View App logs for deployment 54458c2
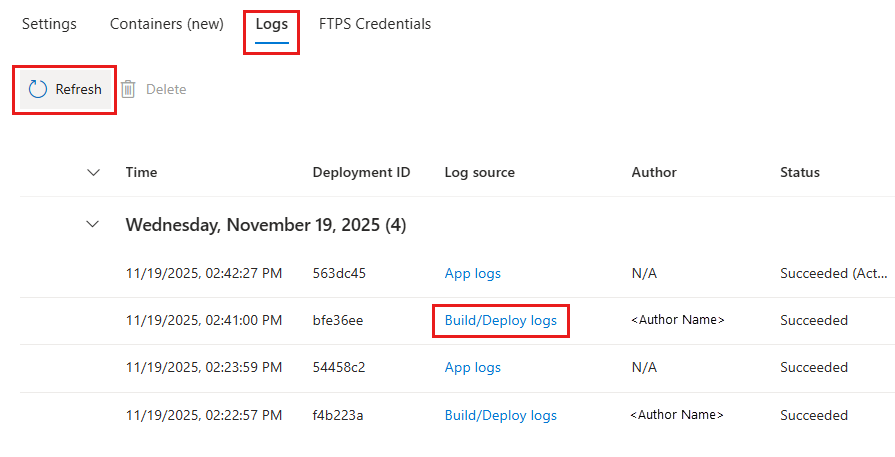Screen dimensions: 895x457 [x=473, y=367]
